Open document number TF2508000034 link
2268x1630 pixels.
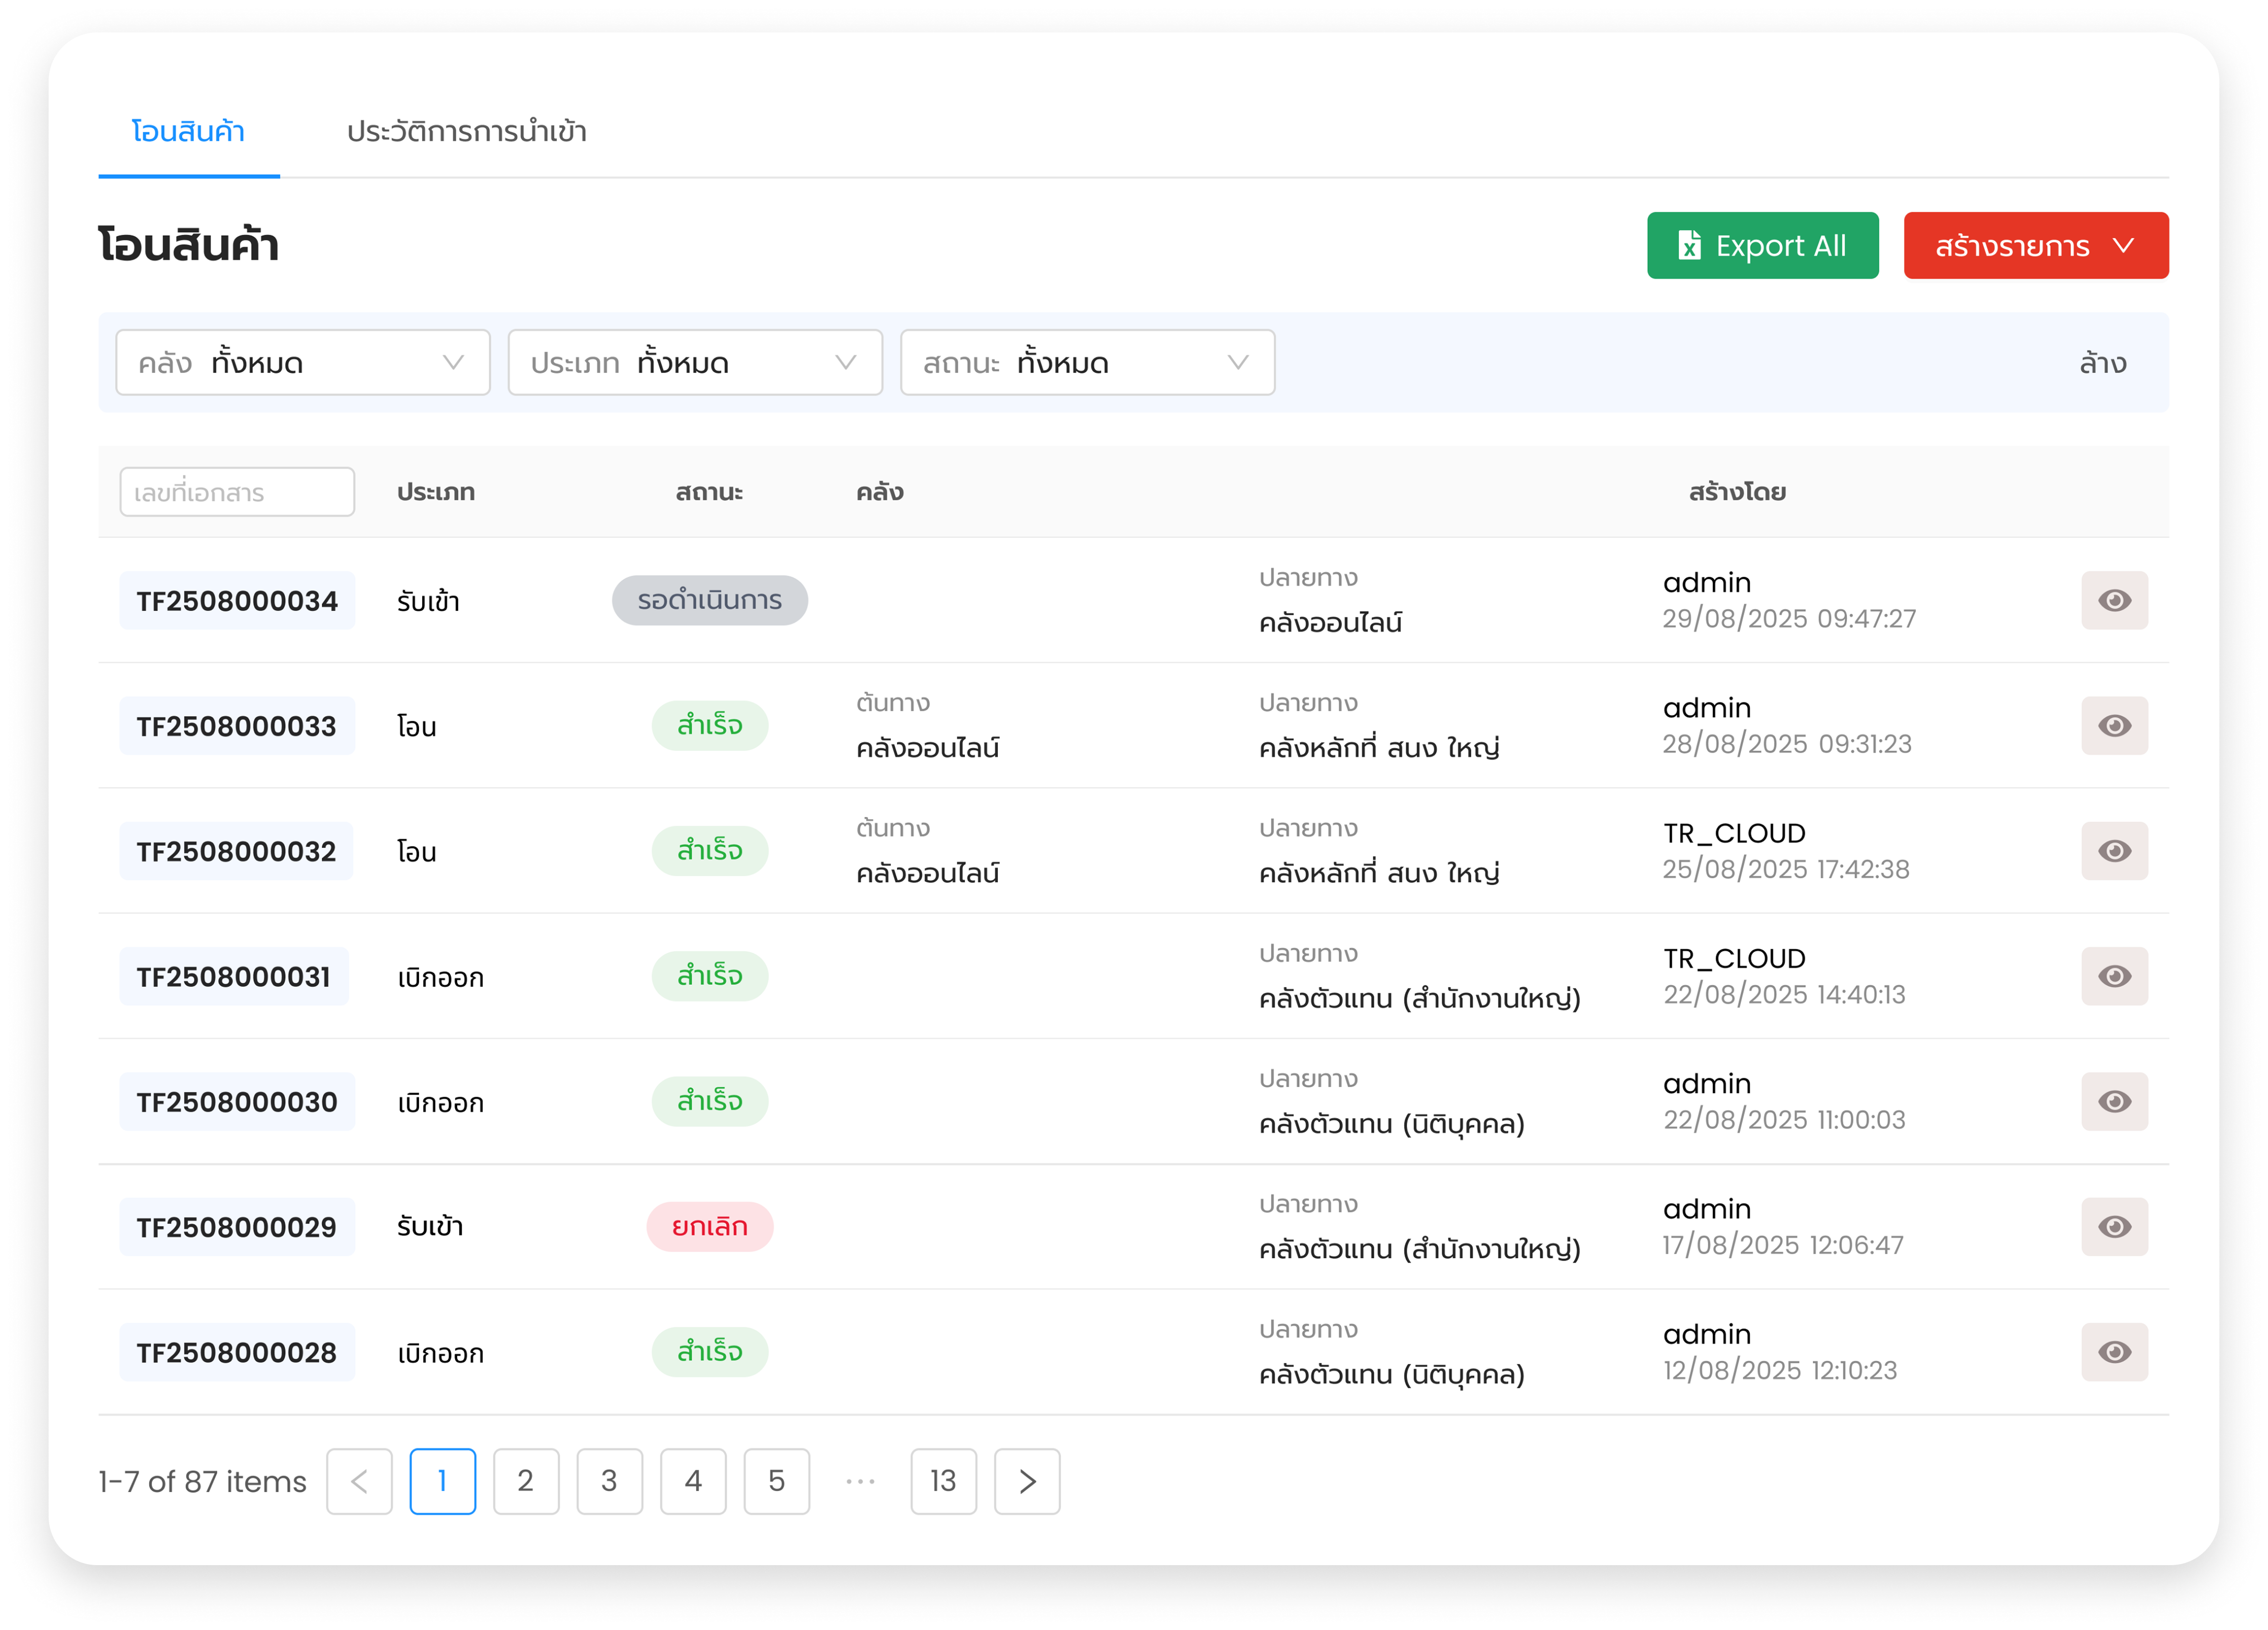237,601
